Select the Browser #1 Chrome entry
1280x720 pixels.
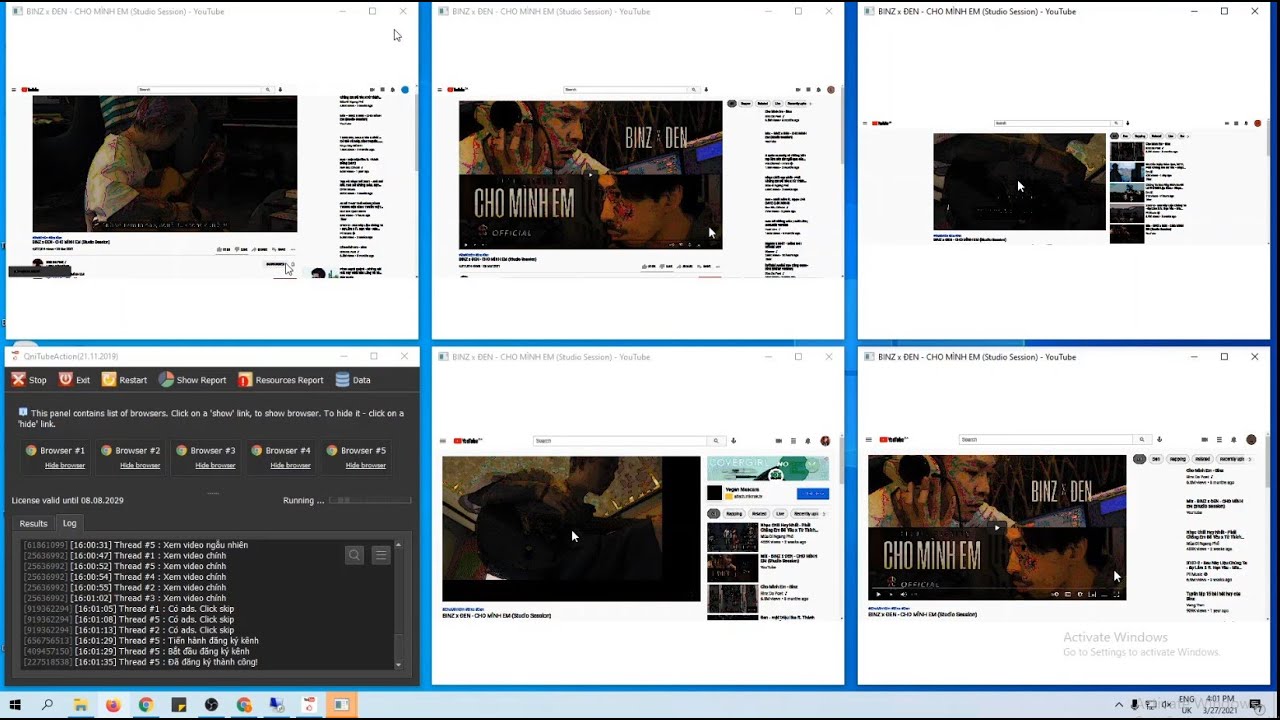pos(55,450)
